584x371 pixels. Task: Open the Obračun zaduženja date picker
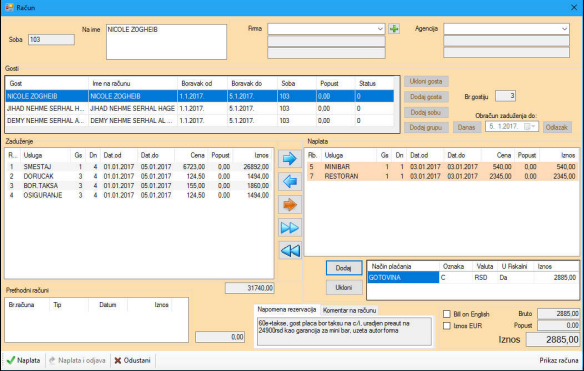coord(529,127)
